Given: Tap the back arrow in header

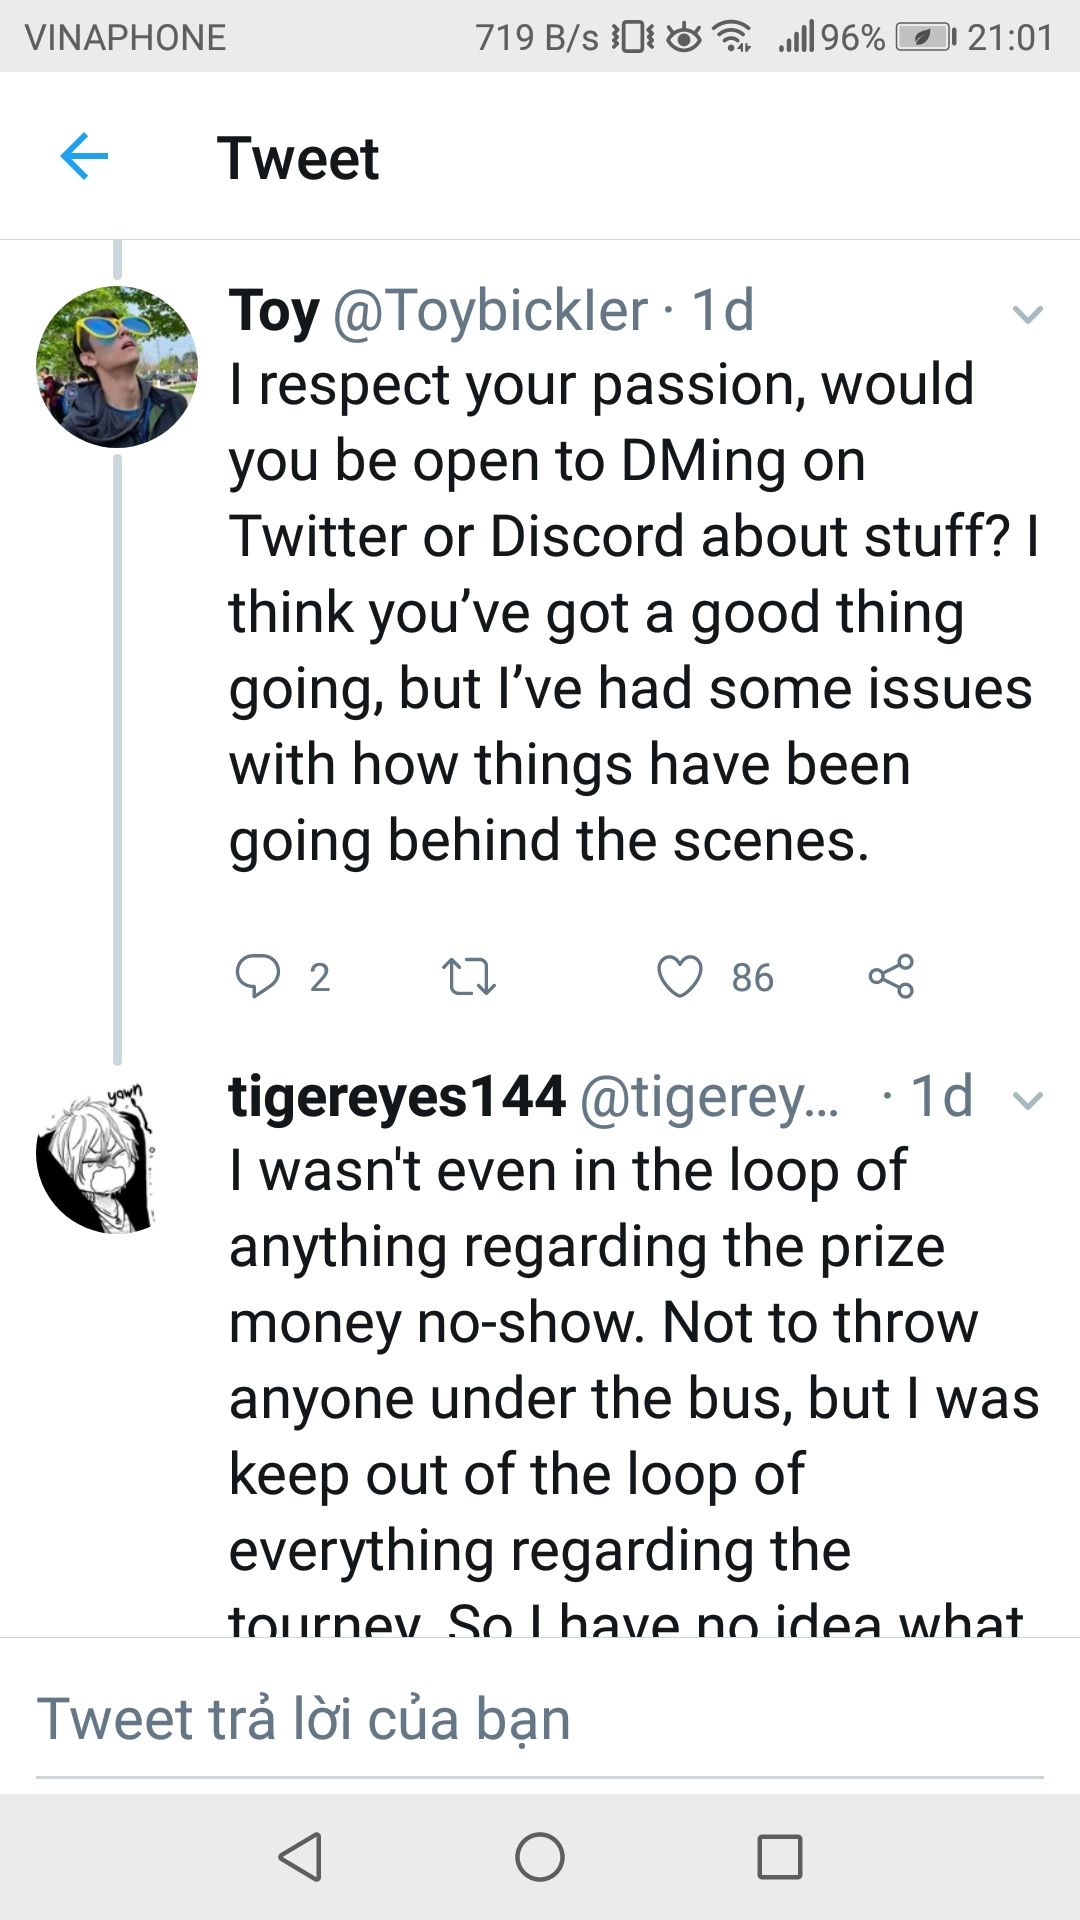Looking at the screenshot, I should coord(84,156).
